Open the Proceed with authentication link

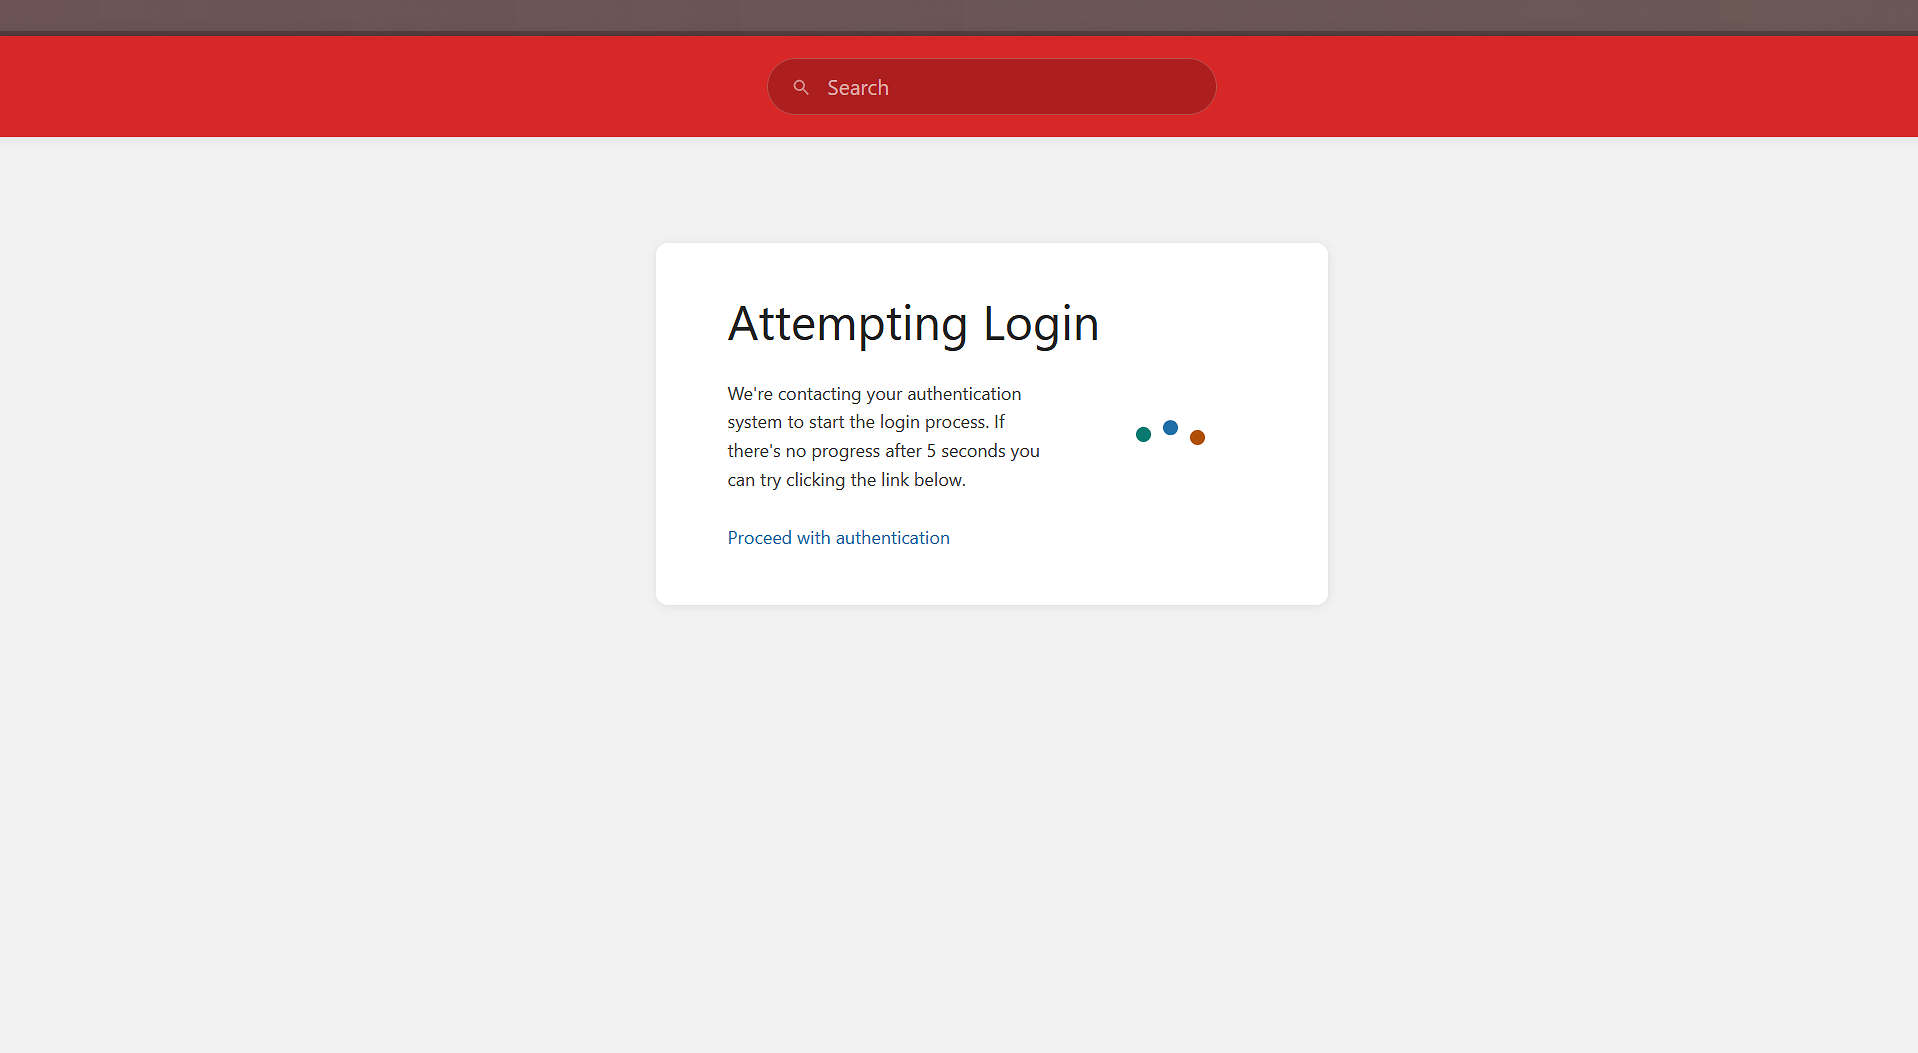(x=838, y=537)
